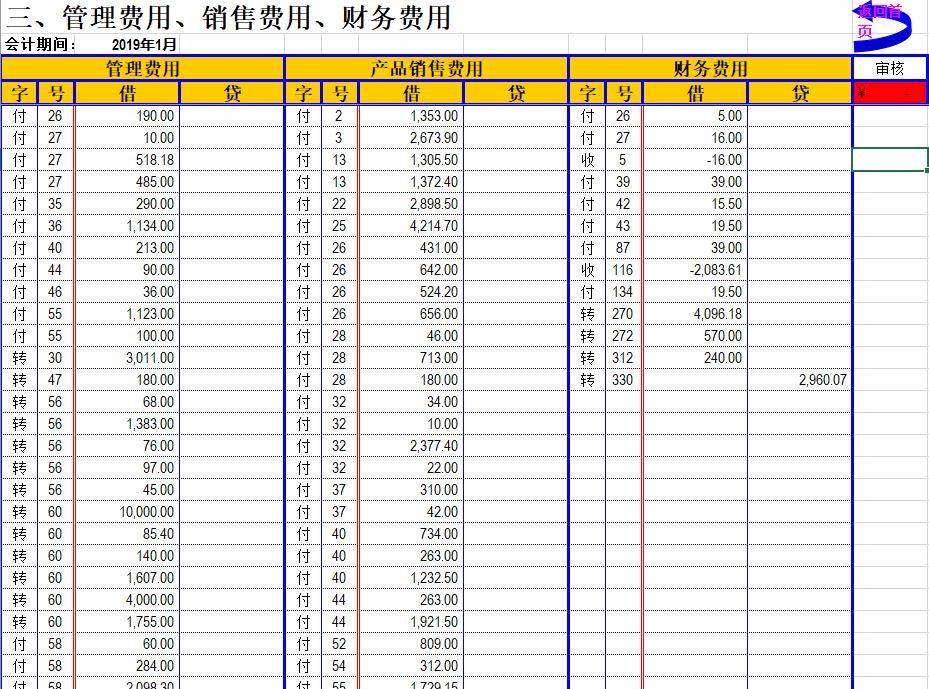Select the 审核 header cell
Screen dimensions: 929x689
(x=889, y=69)
